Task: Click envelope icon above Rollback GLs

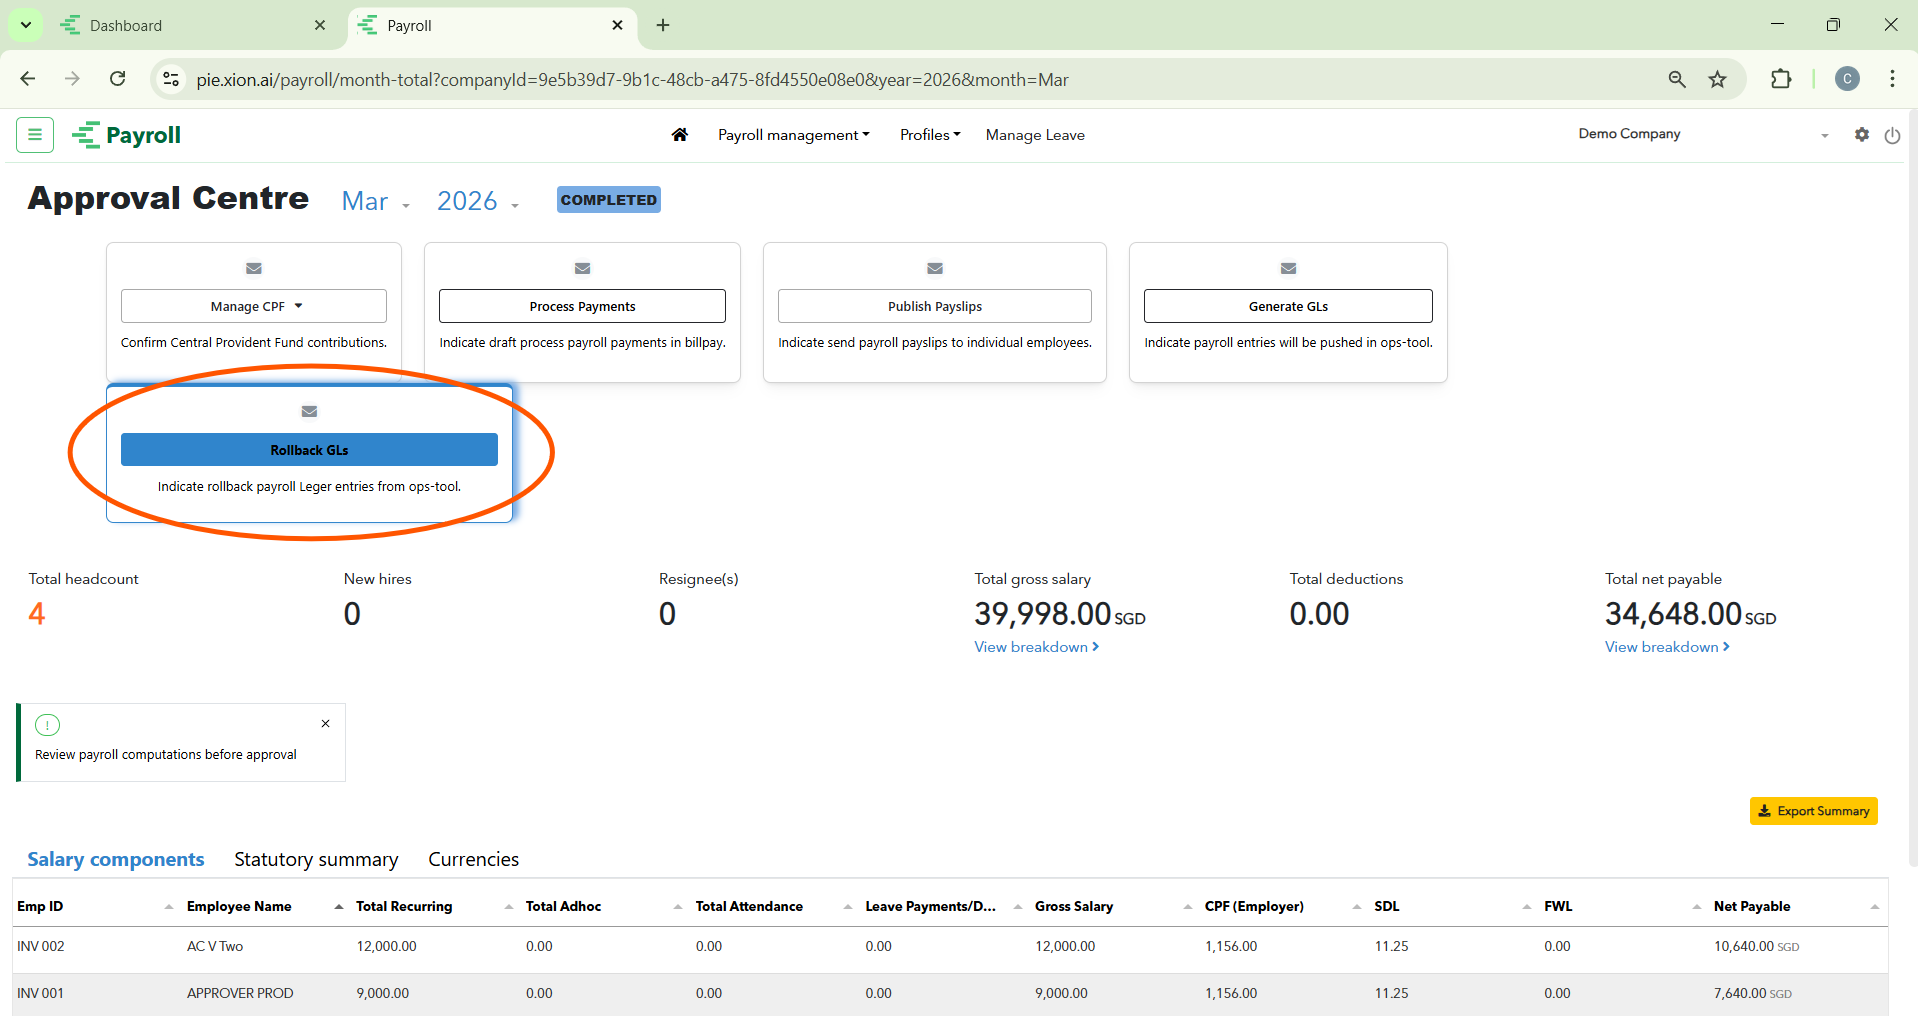Action: 309,411
